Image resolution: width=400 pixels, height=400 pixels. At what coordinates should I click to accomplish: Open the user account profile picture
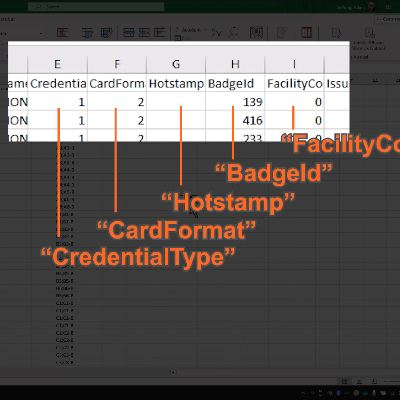(x=371, y=7)
